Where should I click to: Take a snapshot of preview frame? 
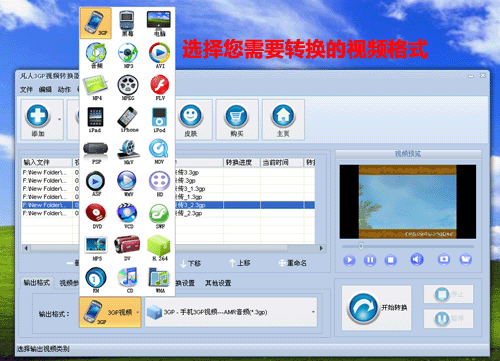tap(444, 259)
